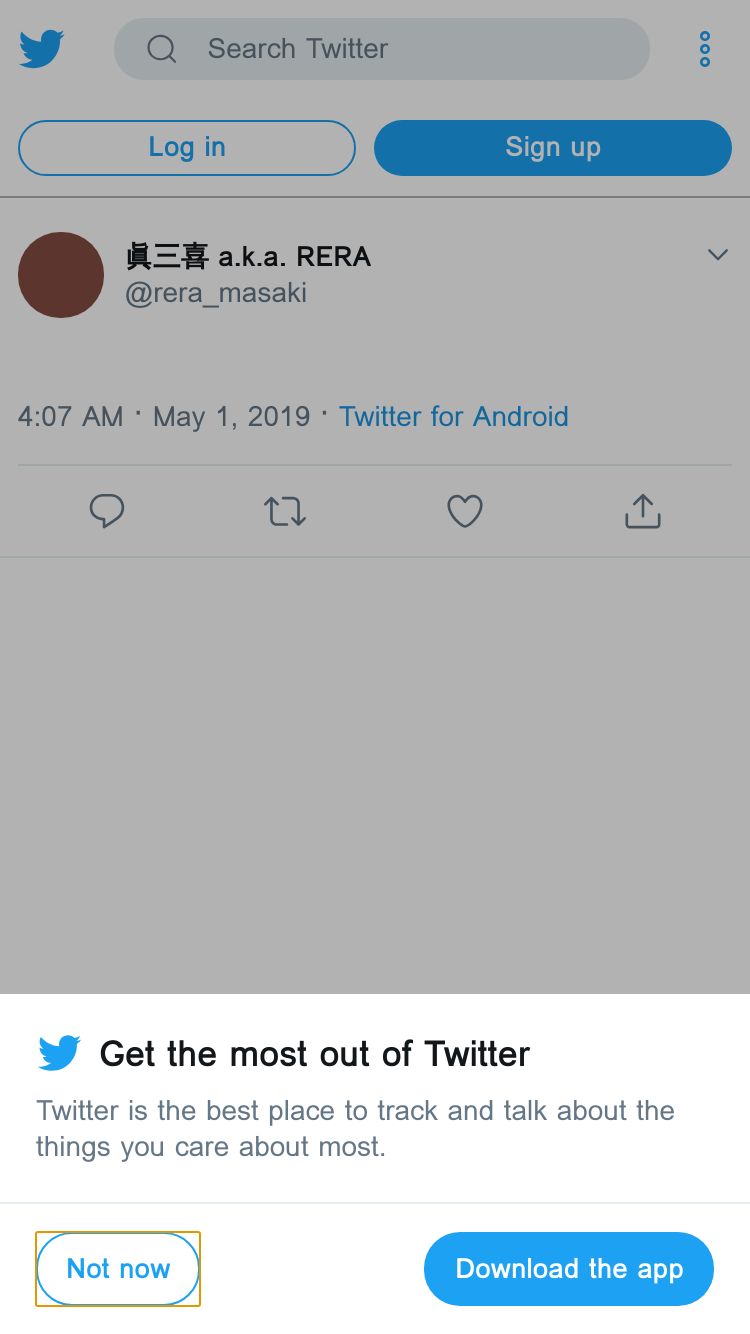Tap Download the app button
This screenshot has width=750, height=1334.
[568, 1268]
